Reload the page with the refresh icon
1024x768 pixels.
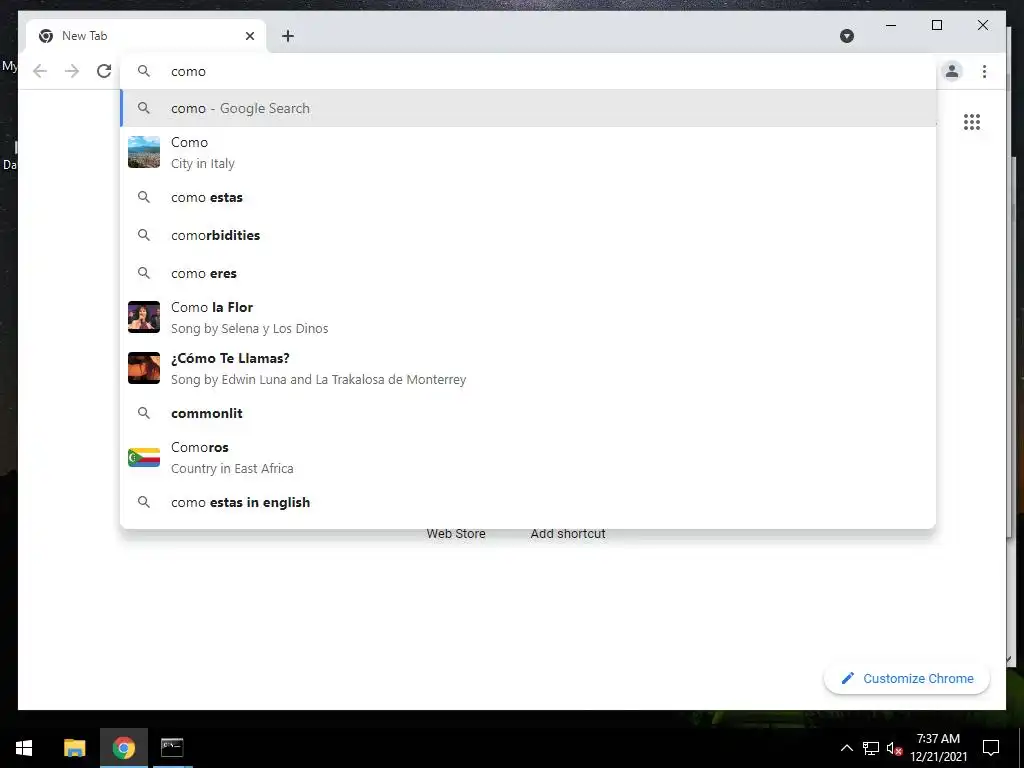104,71
